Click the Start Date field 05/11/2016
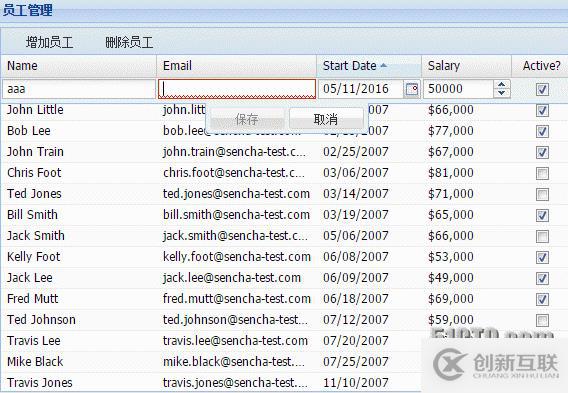The width and height of the screenshot is (568, 393). (361, 89)
